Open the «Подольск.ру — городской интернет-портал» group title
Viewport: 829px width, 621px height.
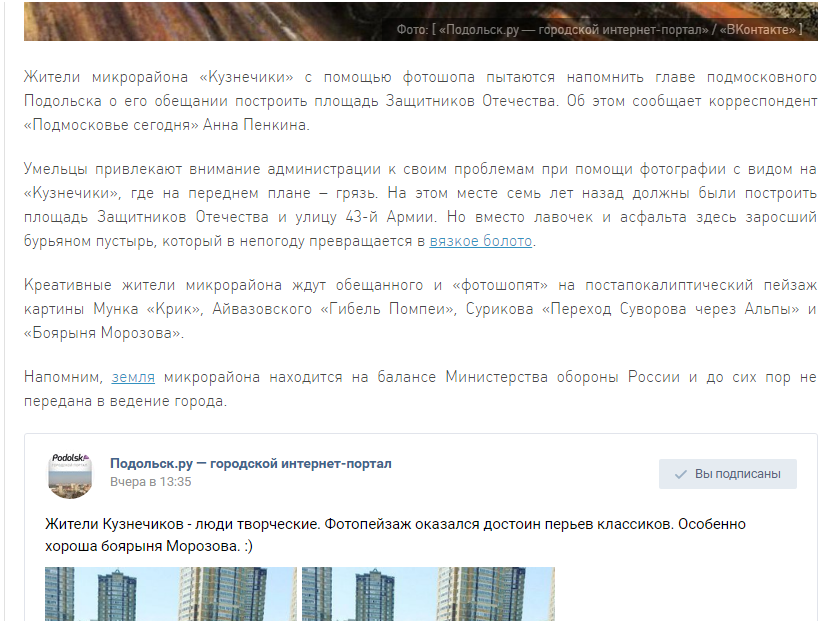pyautogui.click(x=251, y=463)
